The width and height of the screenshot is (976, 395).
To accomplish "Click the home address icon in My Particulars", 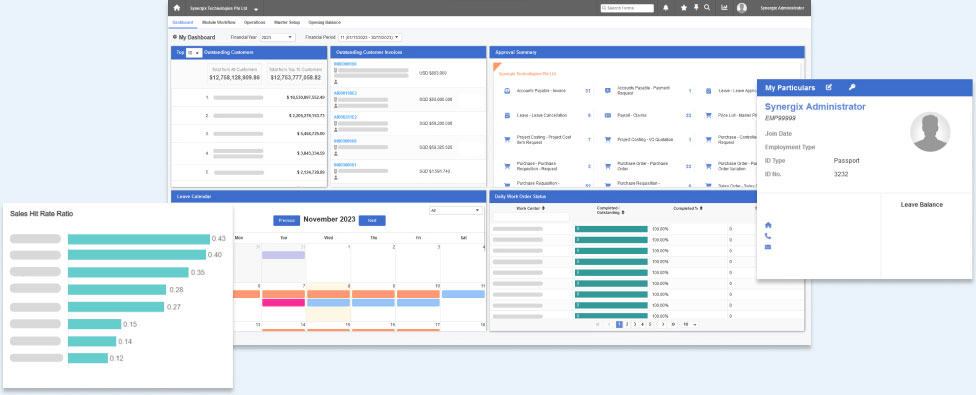I will coord(768,225).
